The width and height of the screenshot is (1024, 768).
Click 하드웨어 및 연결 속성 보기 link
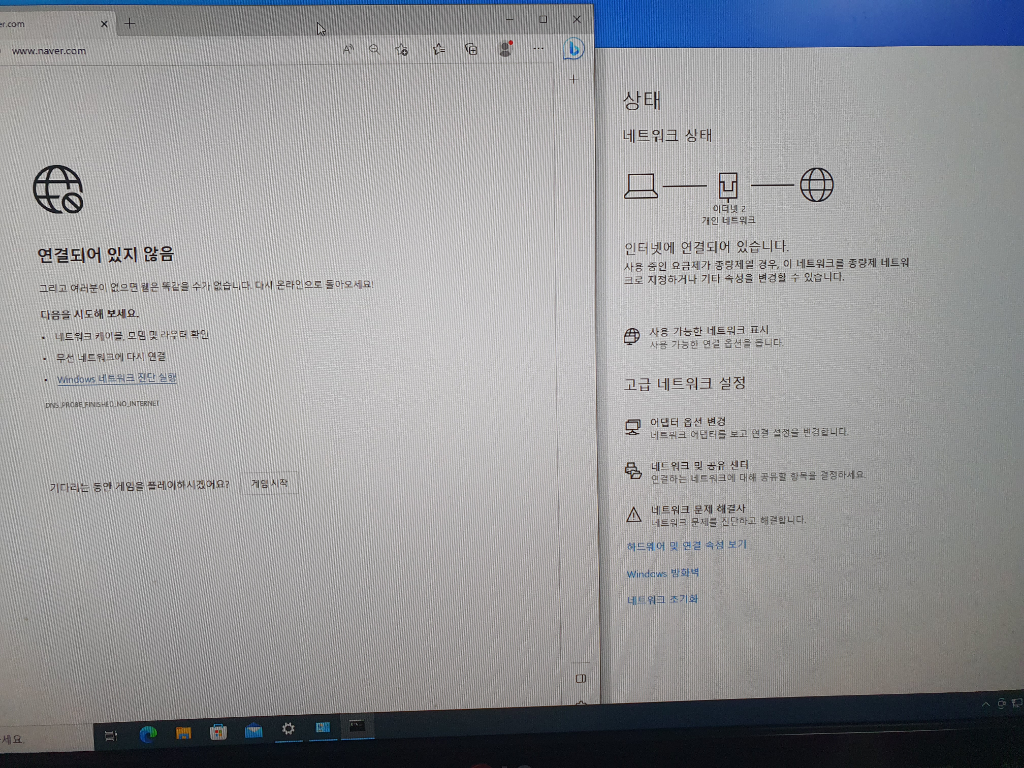686,545
